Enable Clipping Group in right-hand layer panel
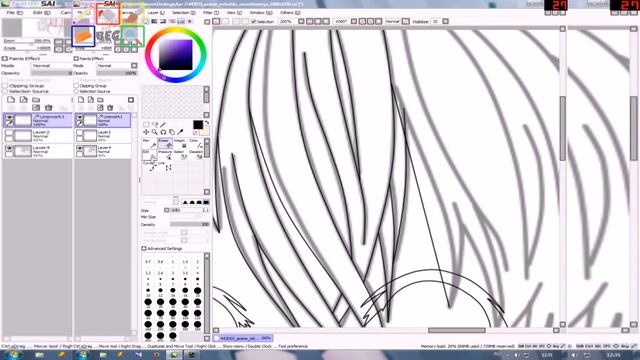The image size is (640, 360). pos(76,86)
